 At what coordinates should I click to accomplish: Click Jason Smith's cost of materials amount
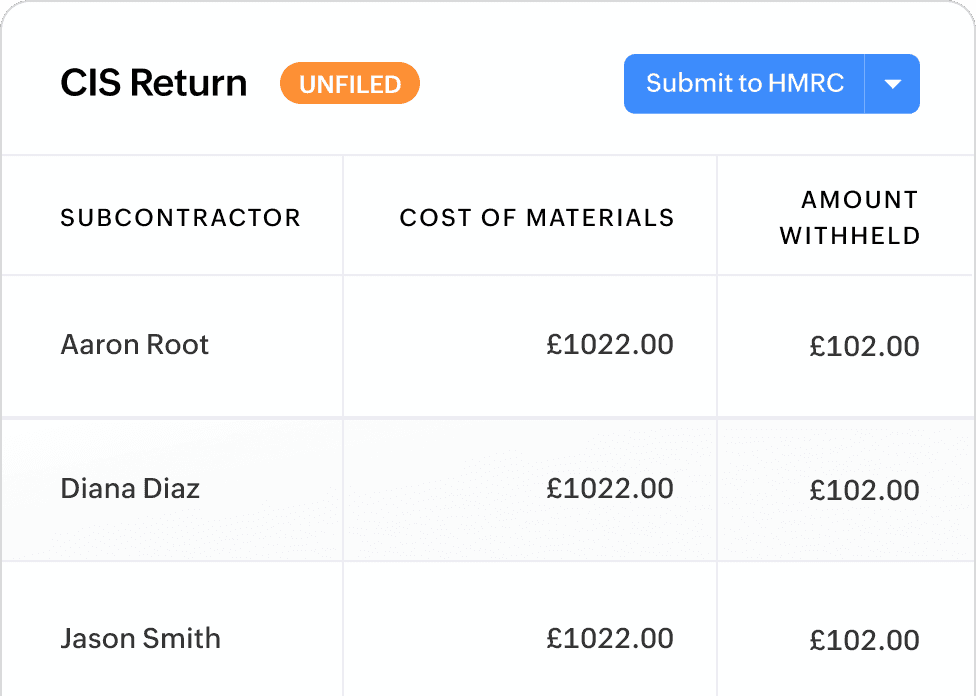pos(610,639)
